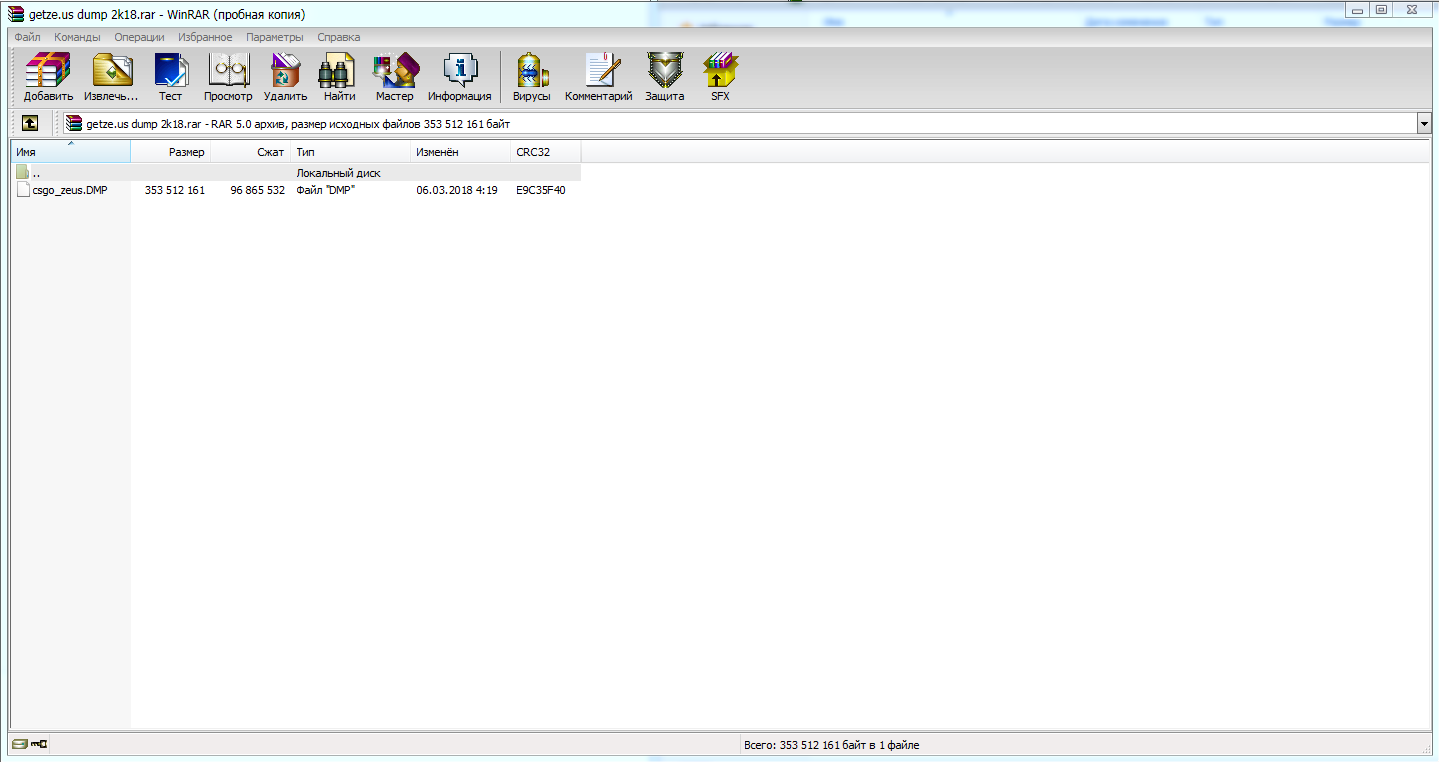Open the Параметры menu
This screenshot has width=1439, height=762.
tap(274, 37)
